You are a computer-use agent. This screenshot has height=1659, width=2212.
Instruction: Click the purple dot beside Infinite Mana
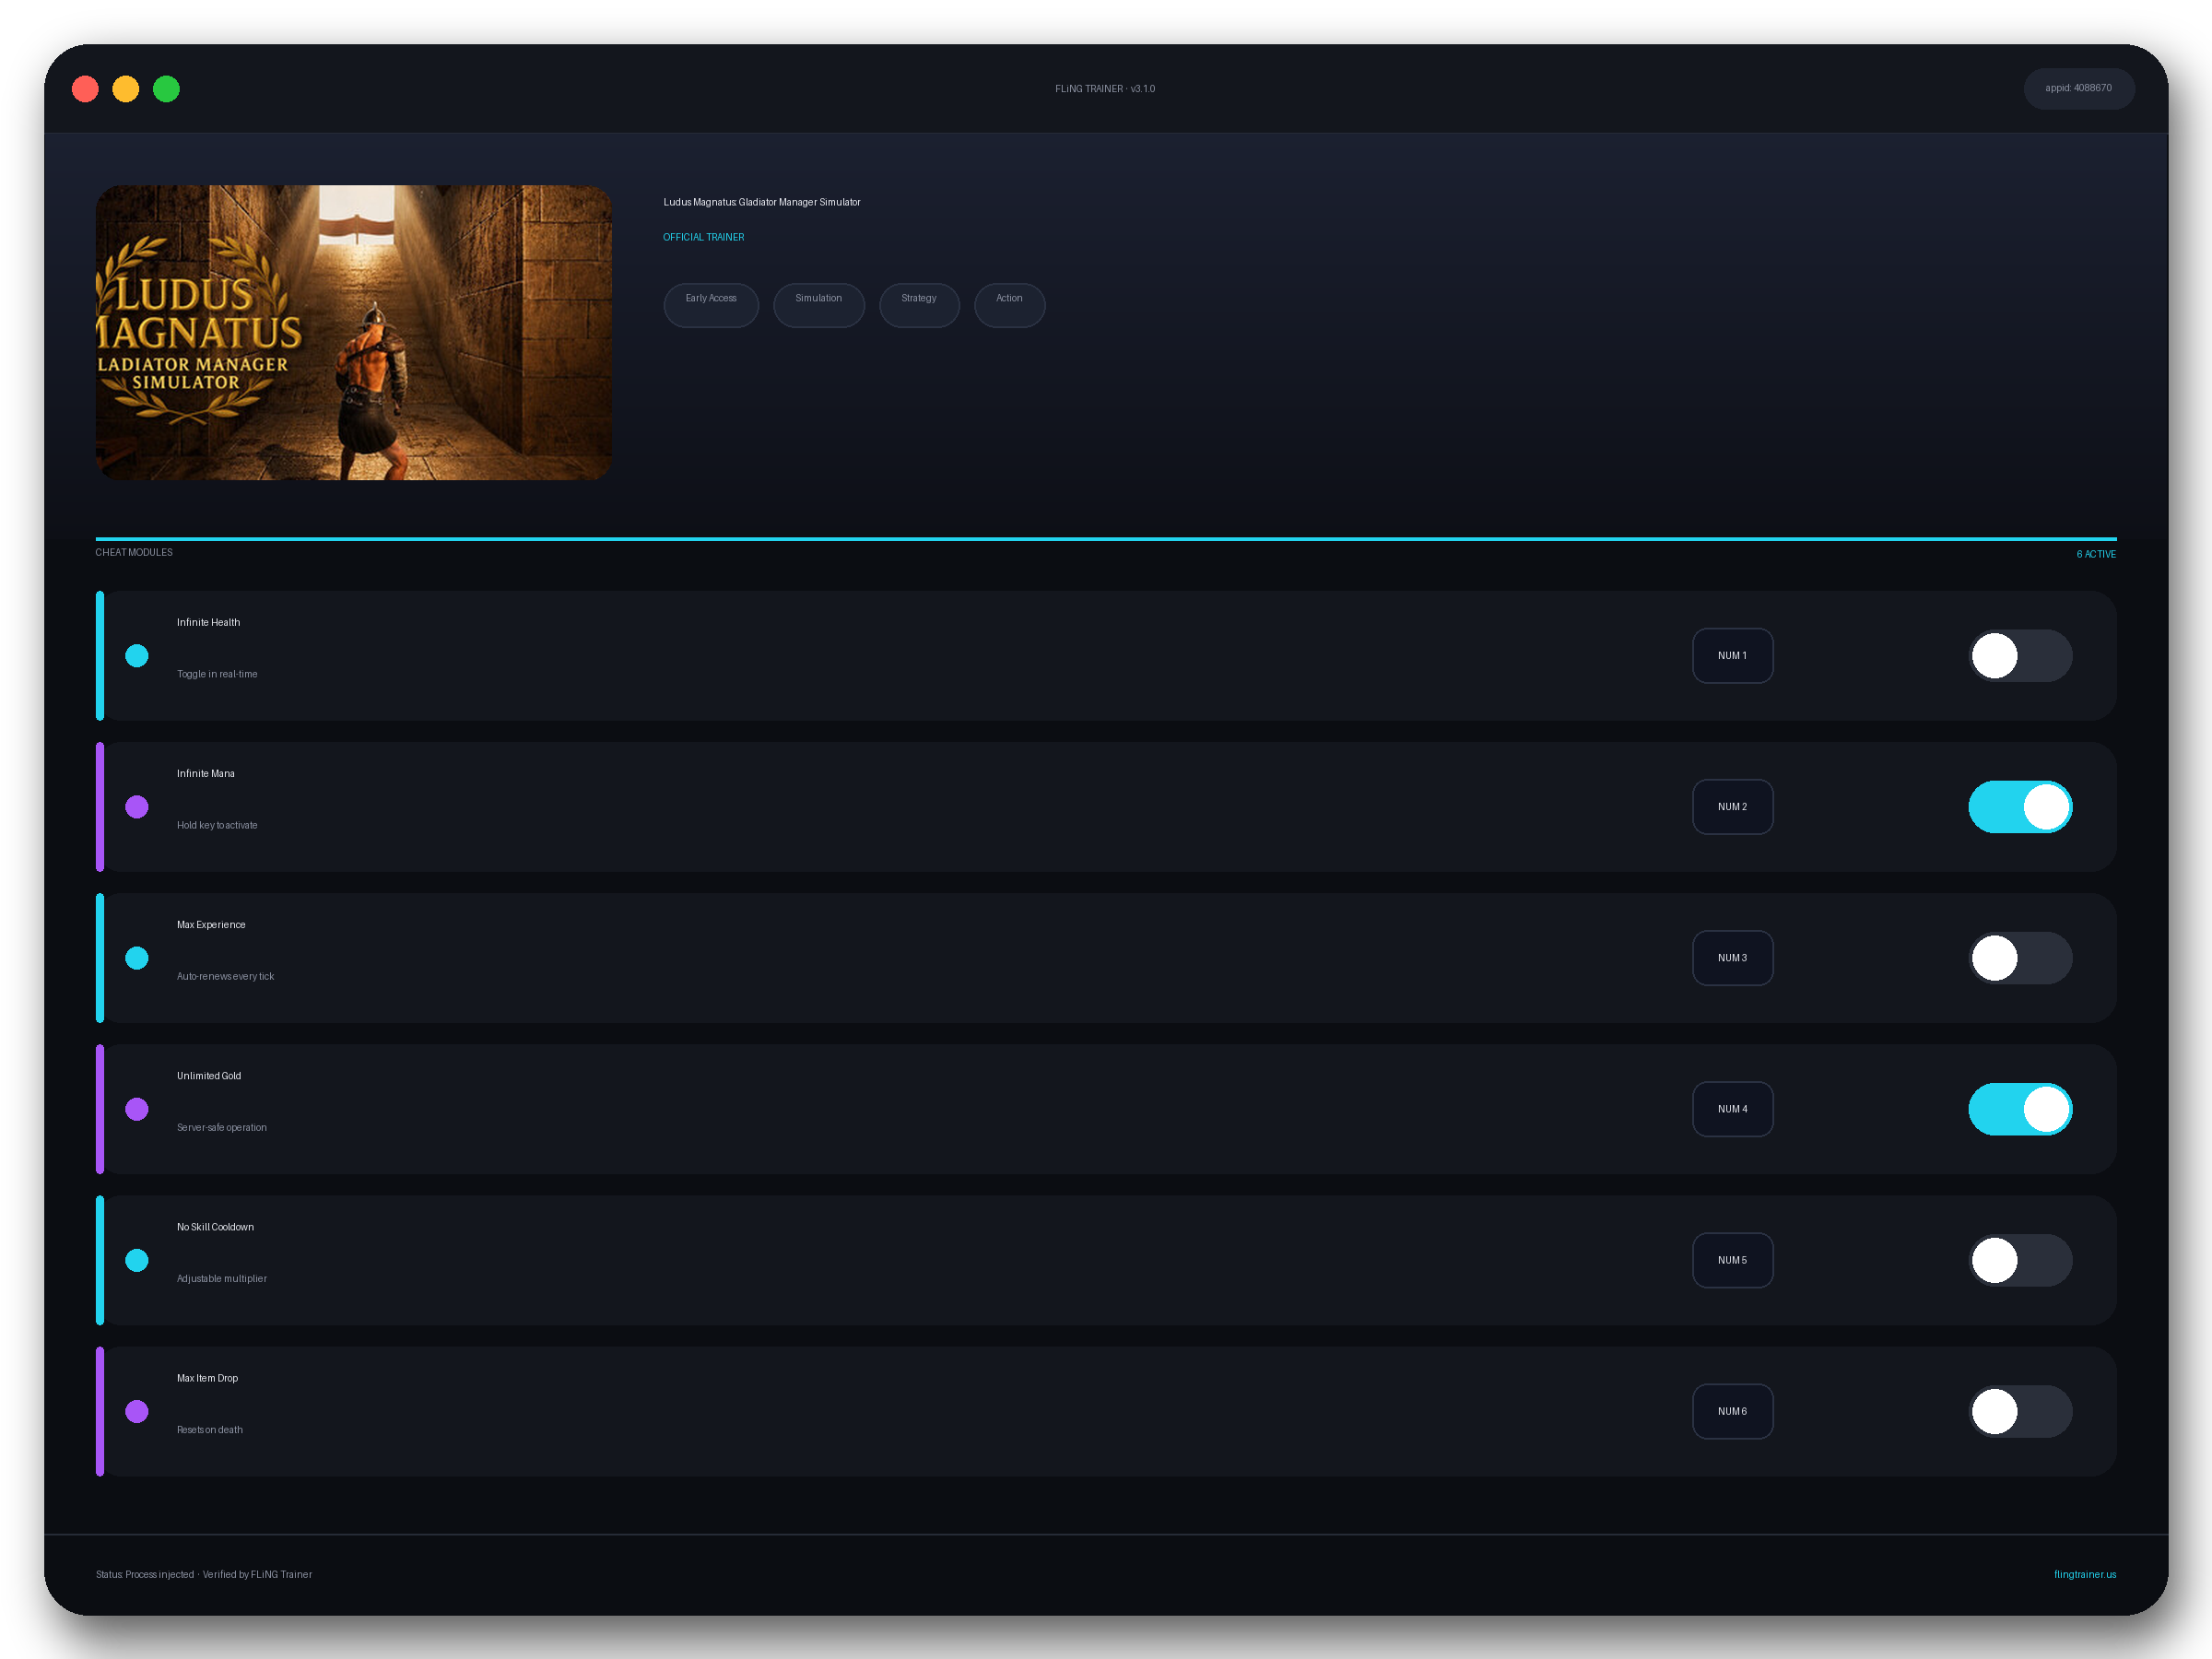point(137,807)
